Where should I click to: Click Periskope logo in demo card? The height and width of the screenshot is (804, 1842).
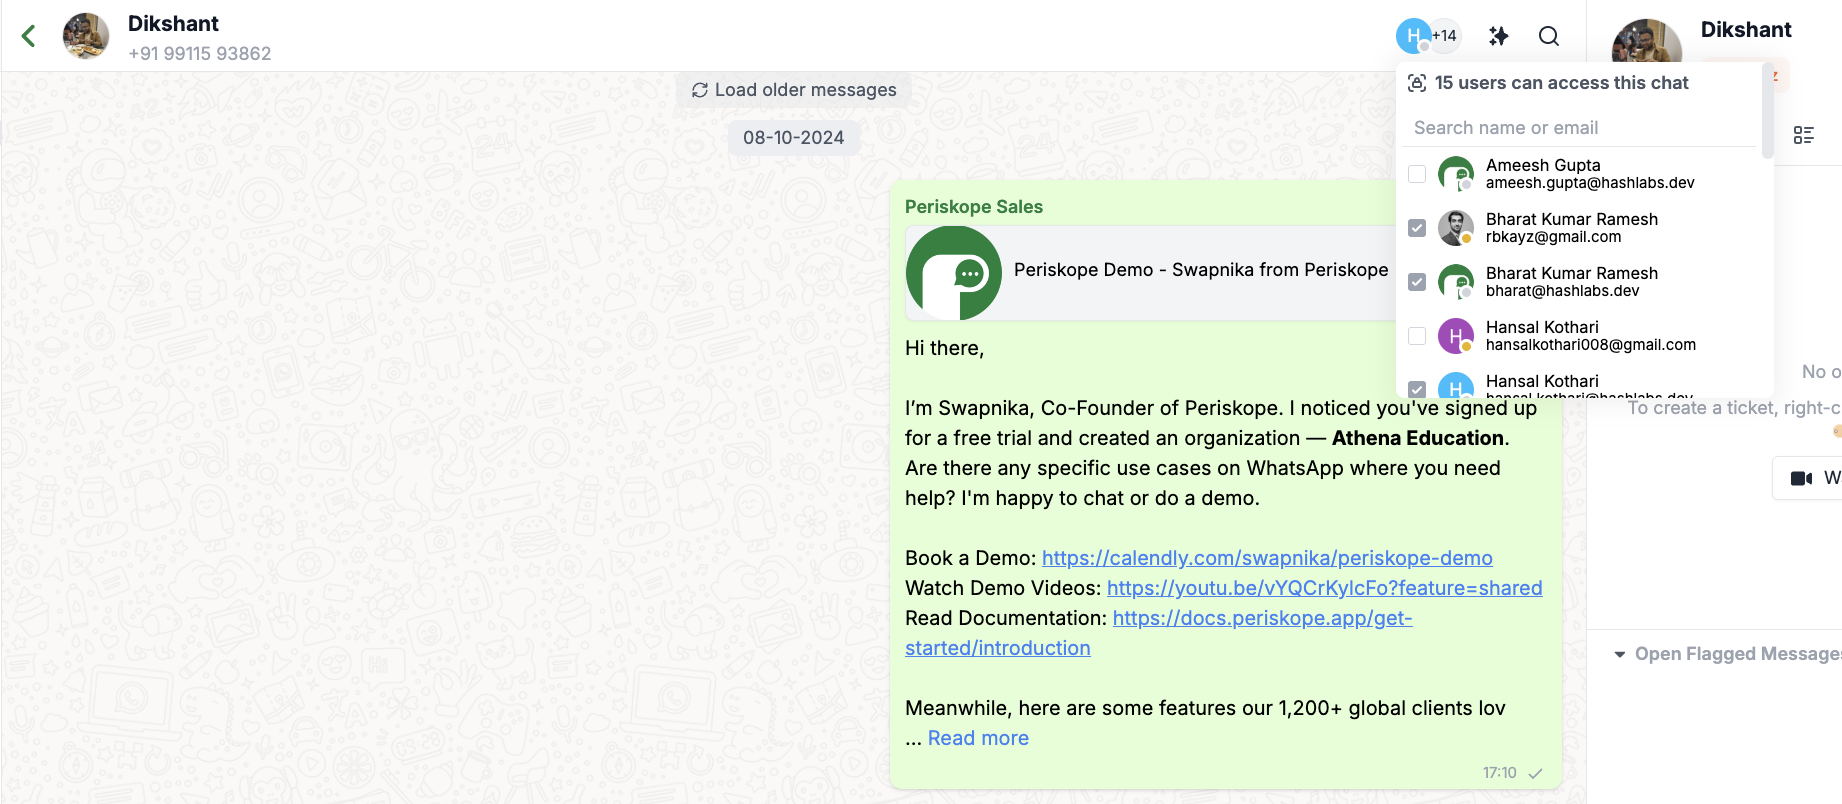(954, 273)
